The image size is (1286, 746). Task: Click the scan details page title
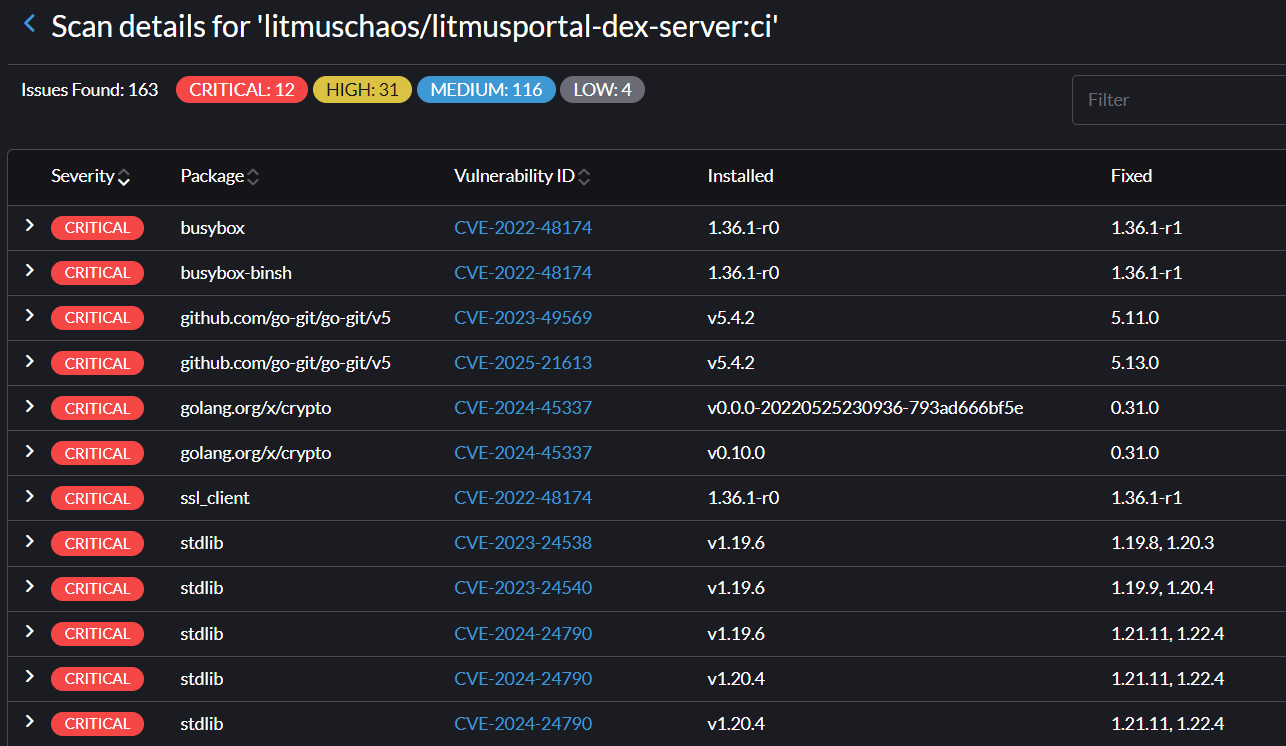click(x=415, y=26)
